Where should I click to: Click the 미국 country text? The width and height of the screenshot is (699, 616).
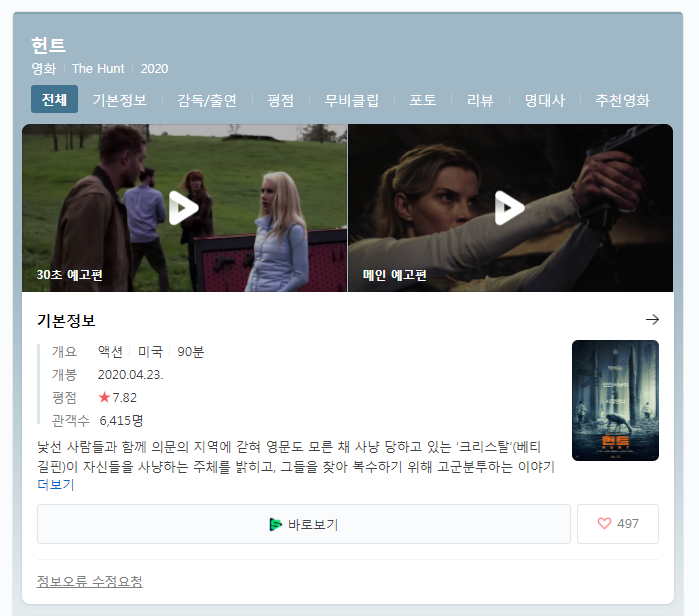point(150,352)
